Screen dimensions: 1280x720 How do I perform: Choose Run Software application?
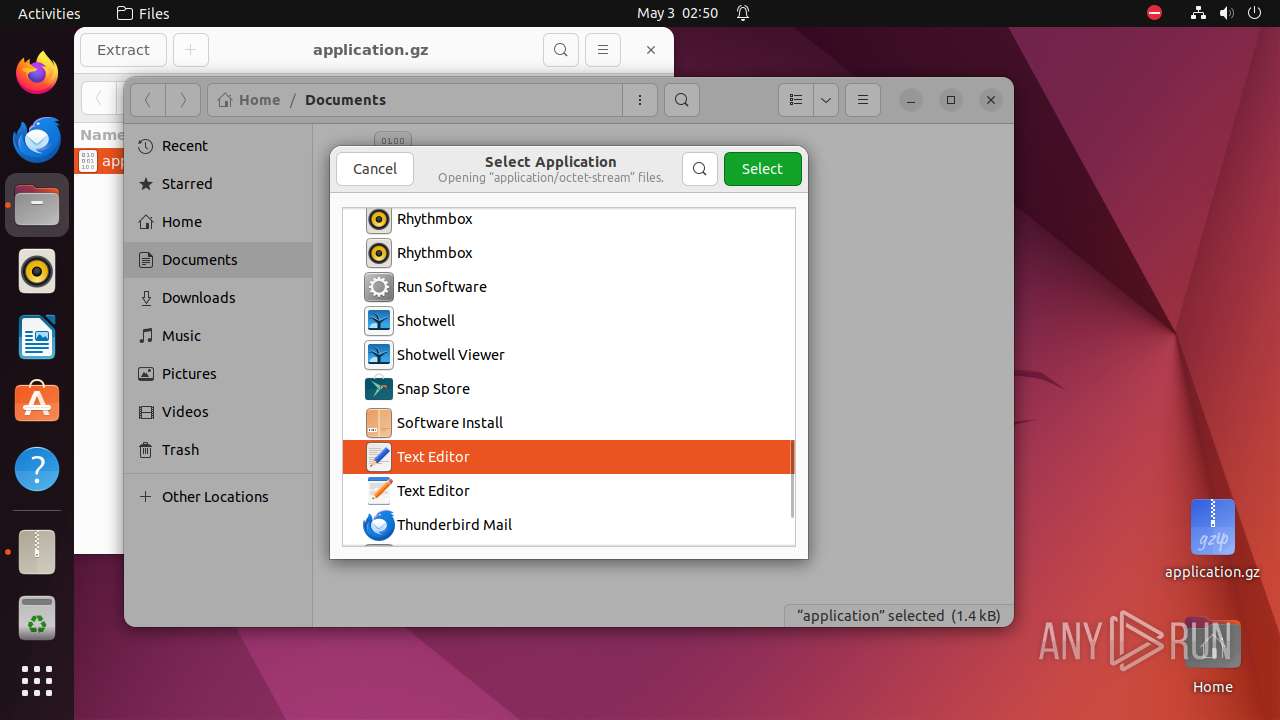(x=568, y=287)
